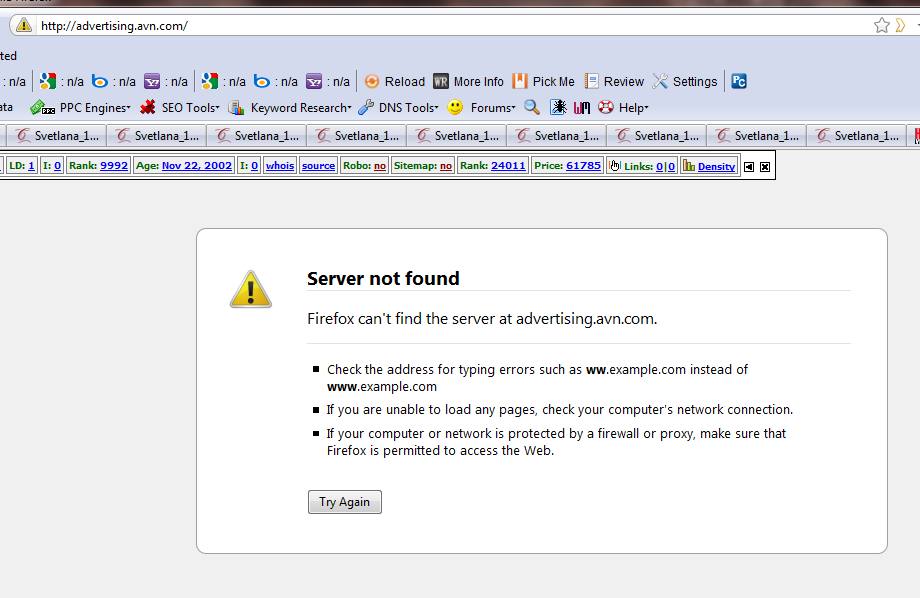Viewport: 920px width, 598px height.
Task: Click the Age date Nov 22, 2002
Action: [197, 165]
